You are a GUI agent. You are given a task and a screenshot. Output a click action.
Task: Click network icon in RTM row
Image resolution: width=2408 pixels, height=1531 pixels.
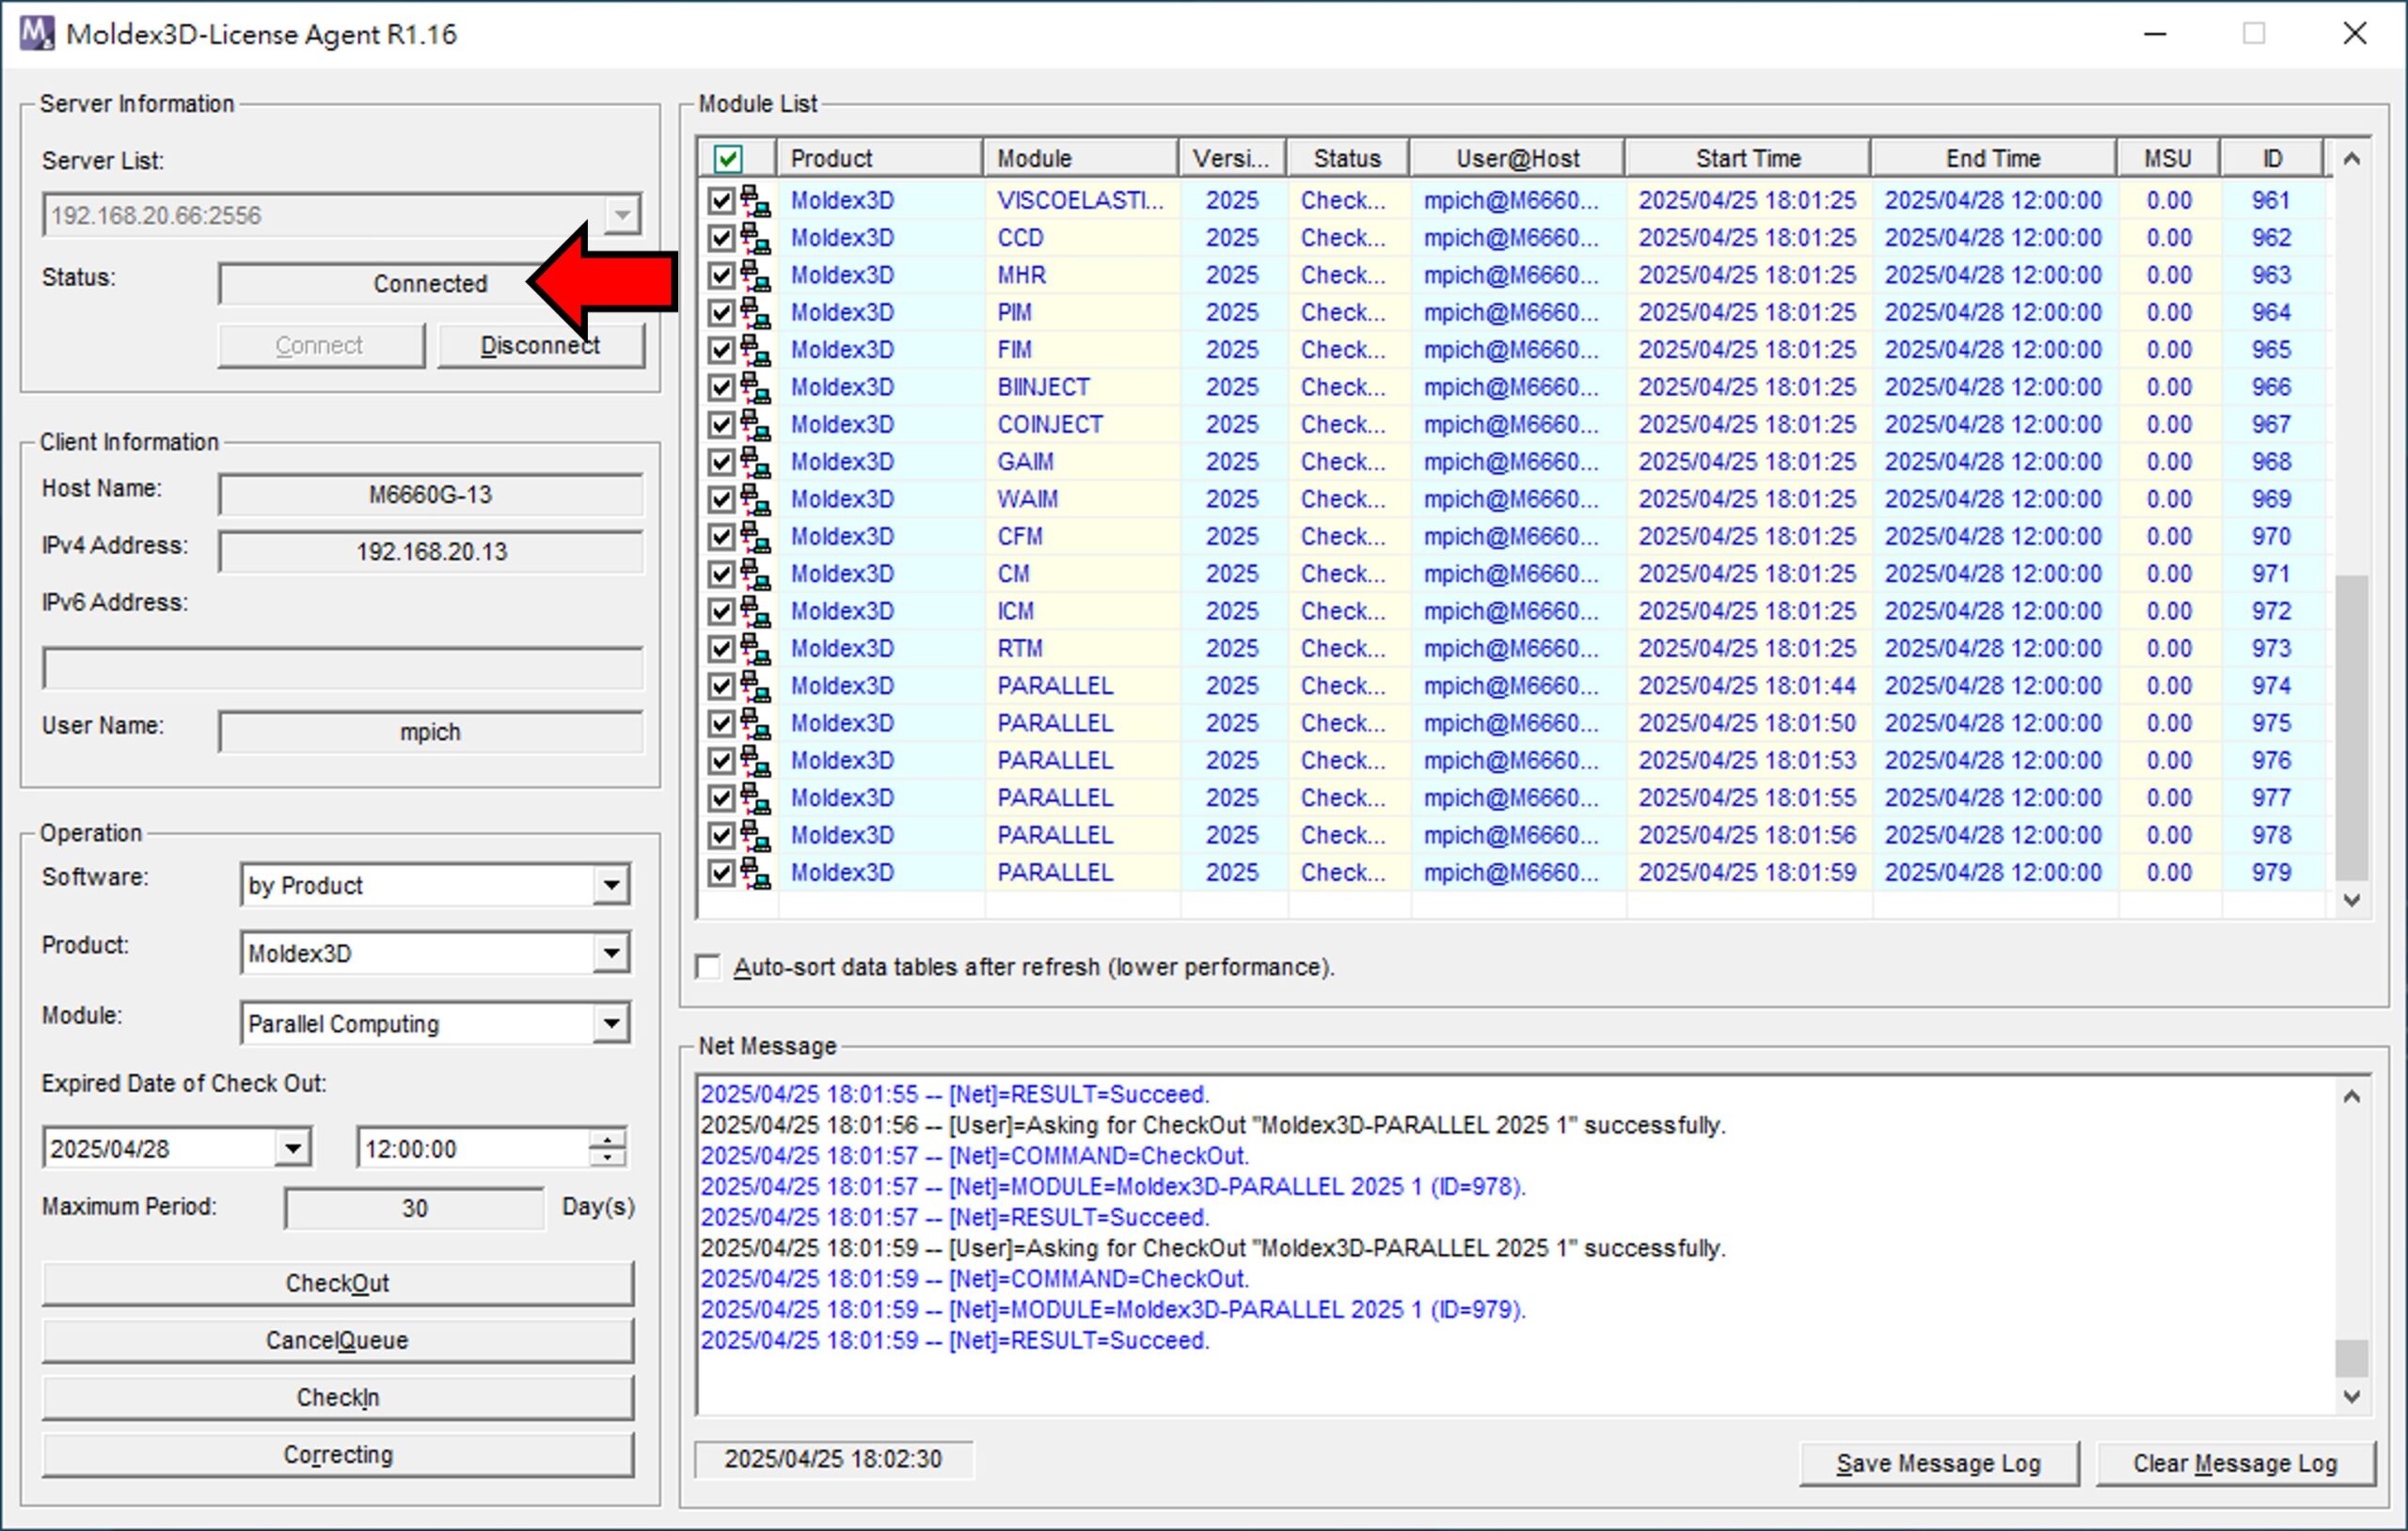click(x=756, y=649)
